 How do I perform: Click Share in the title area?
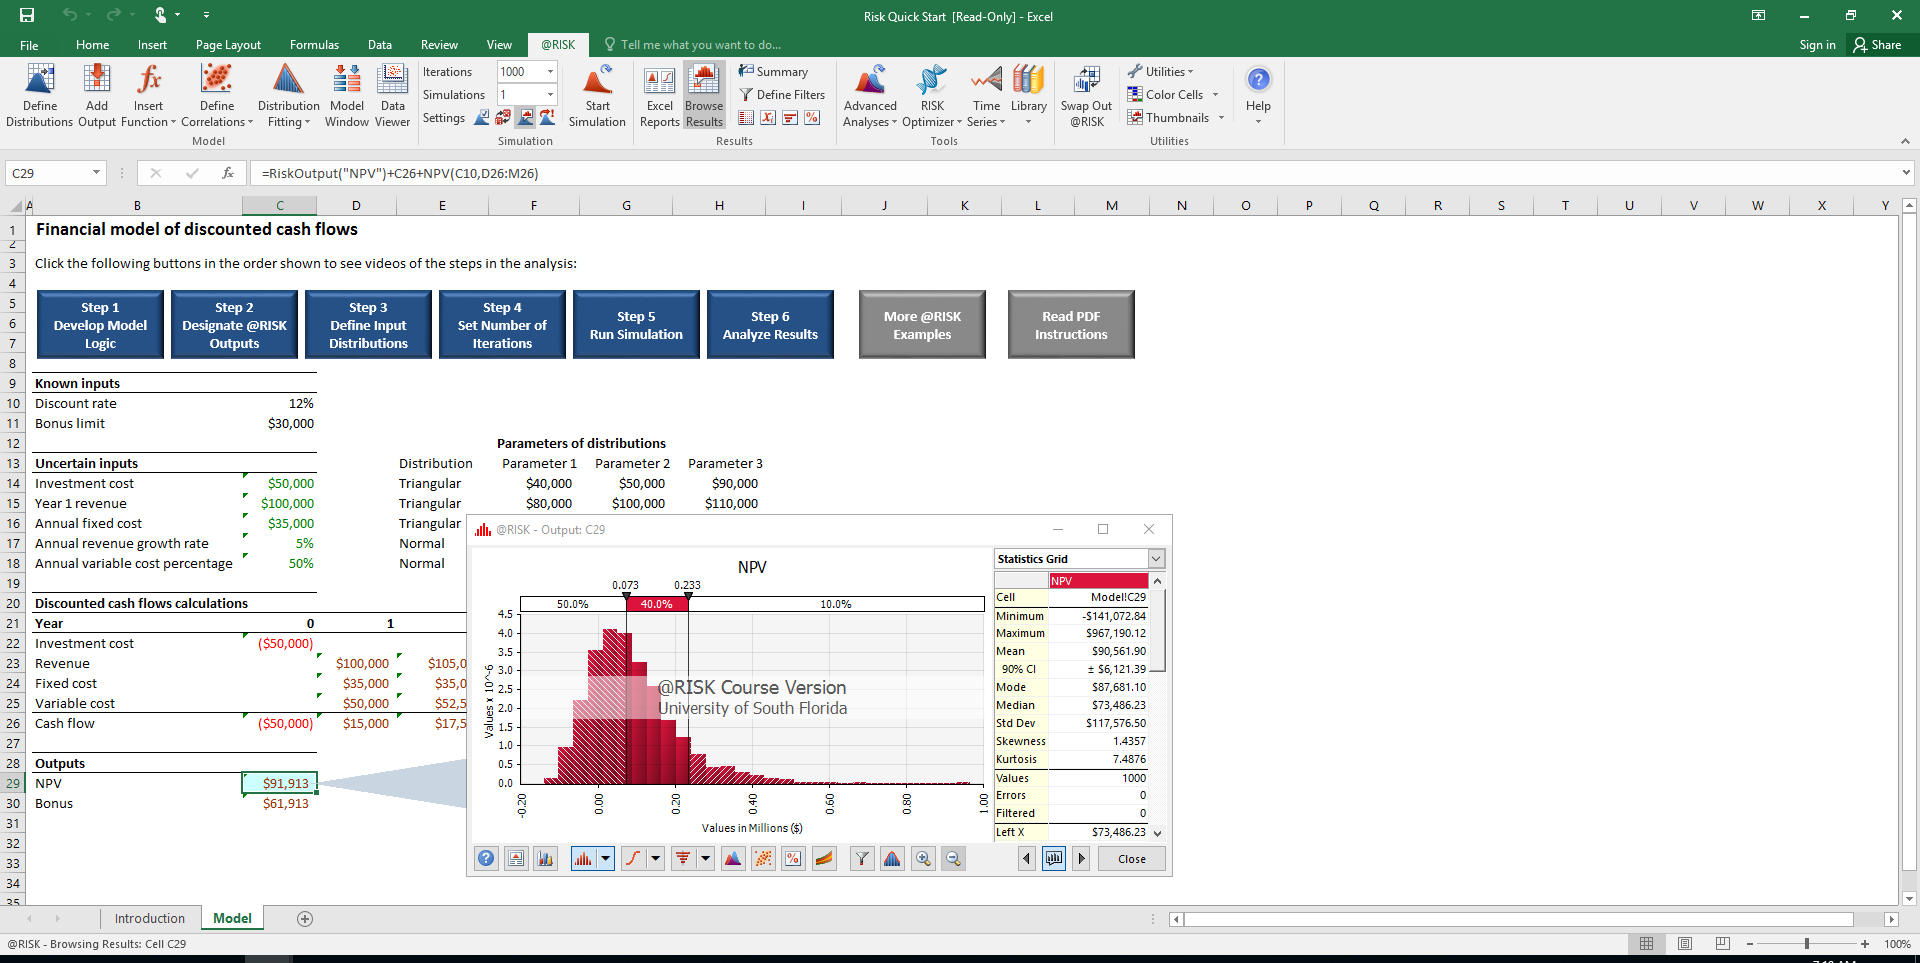(x=1877, y=45)
